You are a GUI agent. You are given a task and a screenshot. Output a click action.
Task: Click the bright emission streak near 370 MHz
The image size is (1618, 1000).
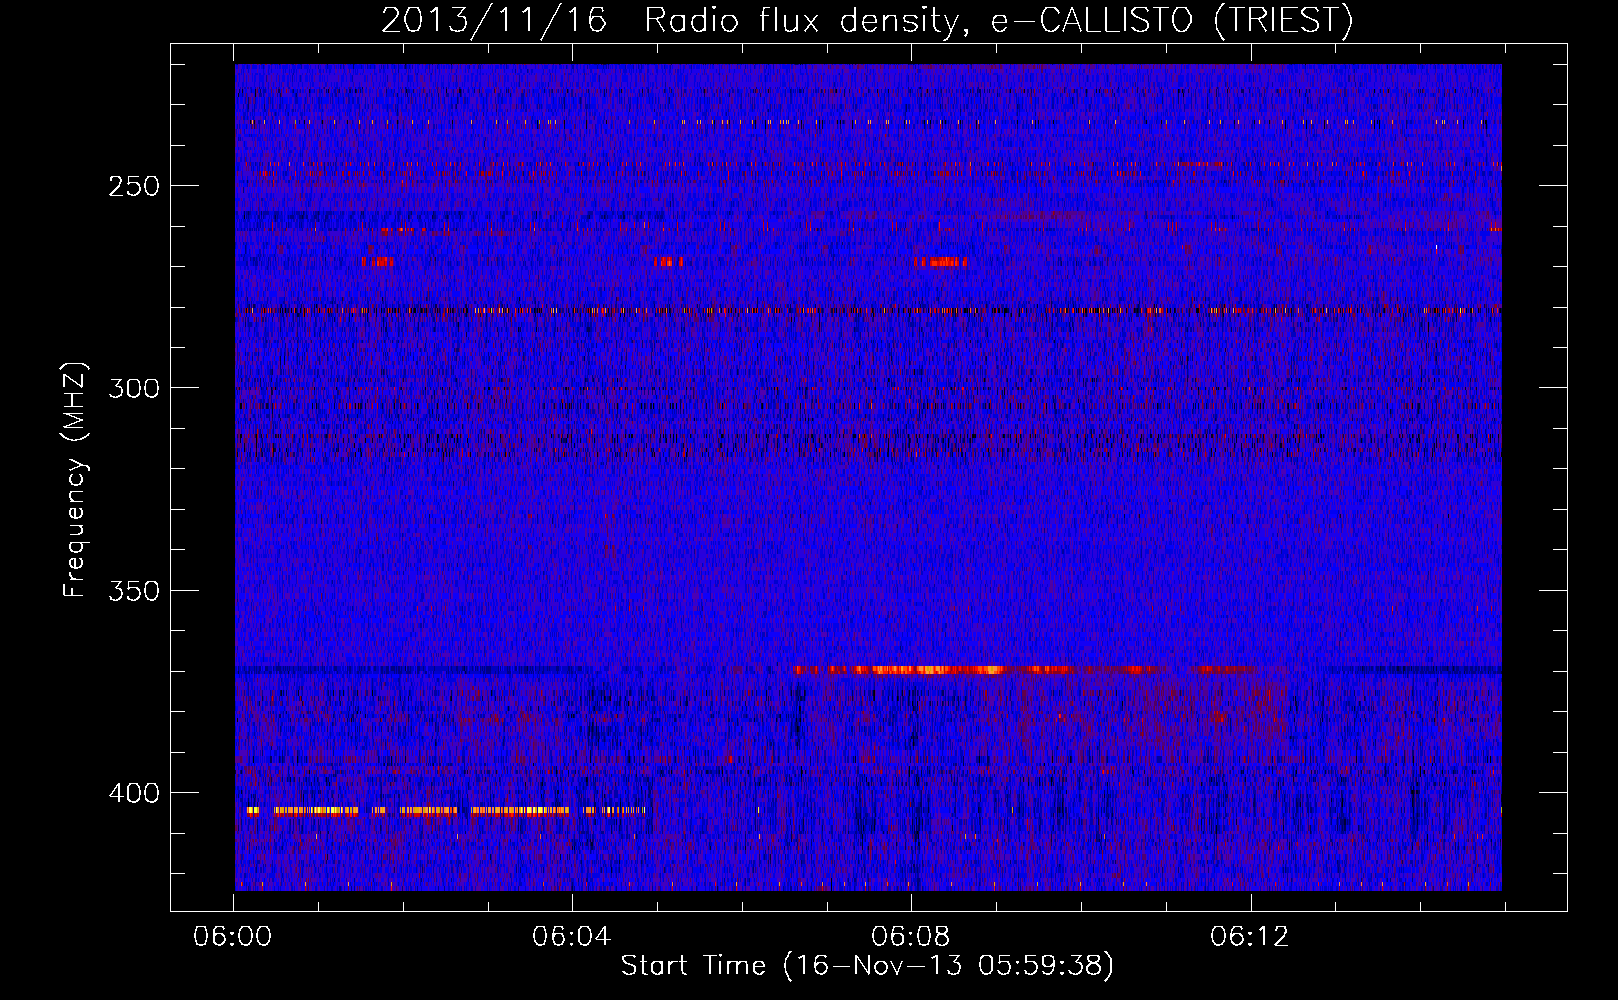click(1025, 669)
